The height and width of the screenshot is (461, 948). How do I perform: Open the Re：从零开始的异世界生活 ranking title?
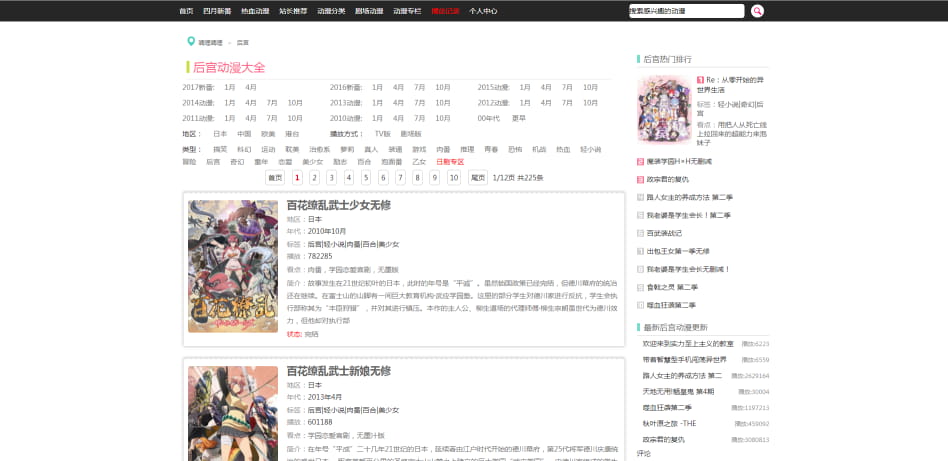[x=730, y=85]
